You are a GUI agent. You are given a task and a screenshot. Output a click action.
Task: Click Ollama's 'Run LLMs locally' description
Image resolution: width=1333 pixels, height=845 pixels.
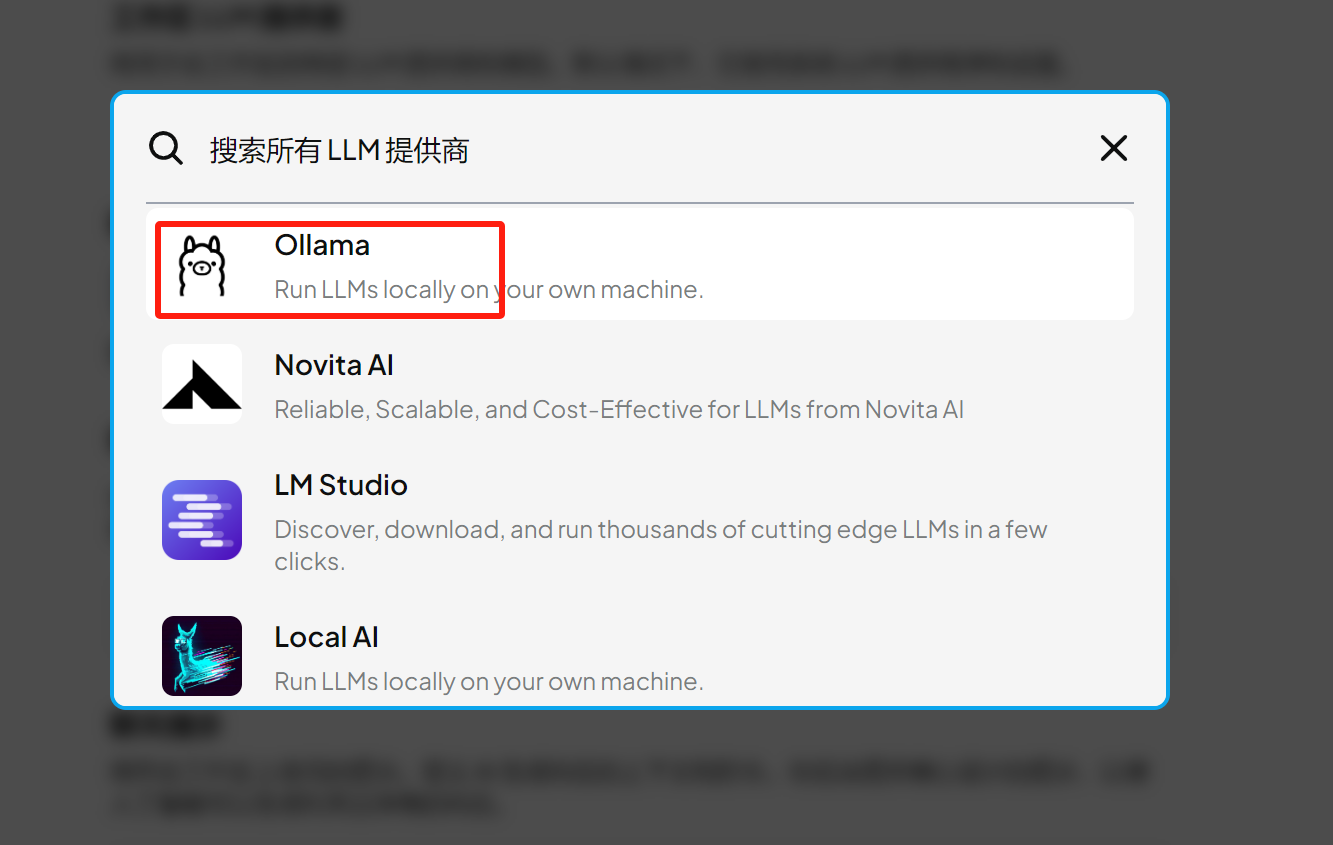point(489,290)
